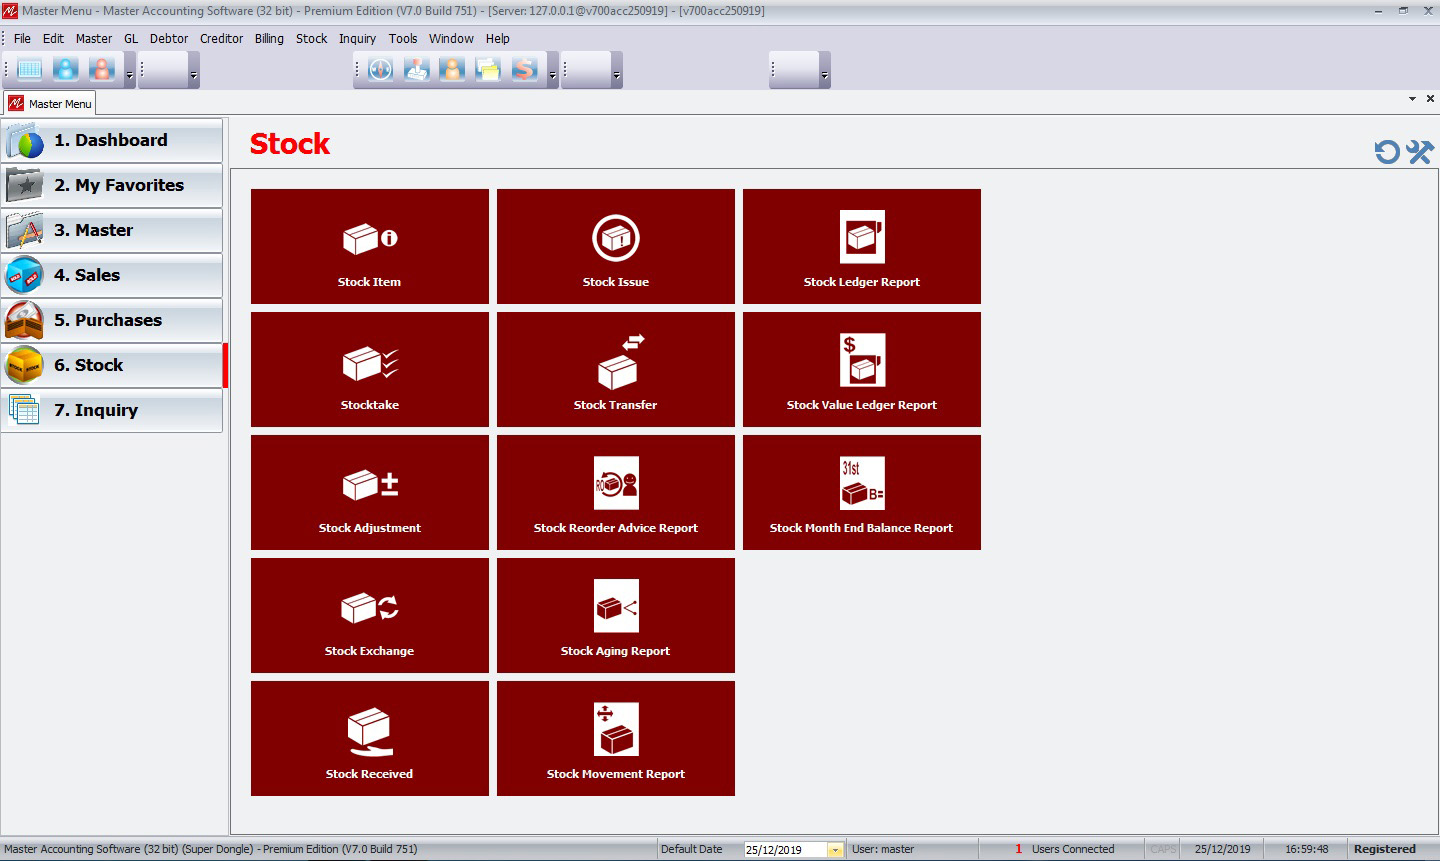This screenshot has height=861, width=1440.
Task: Open 7. Inquiry section
Action: (111, 411)
